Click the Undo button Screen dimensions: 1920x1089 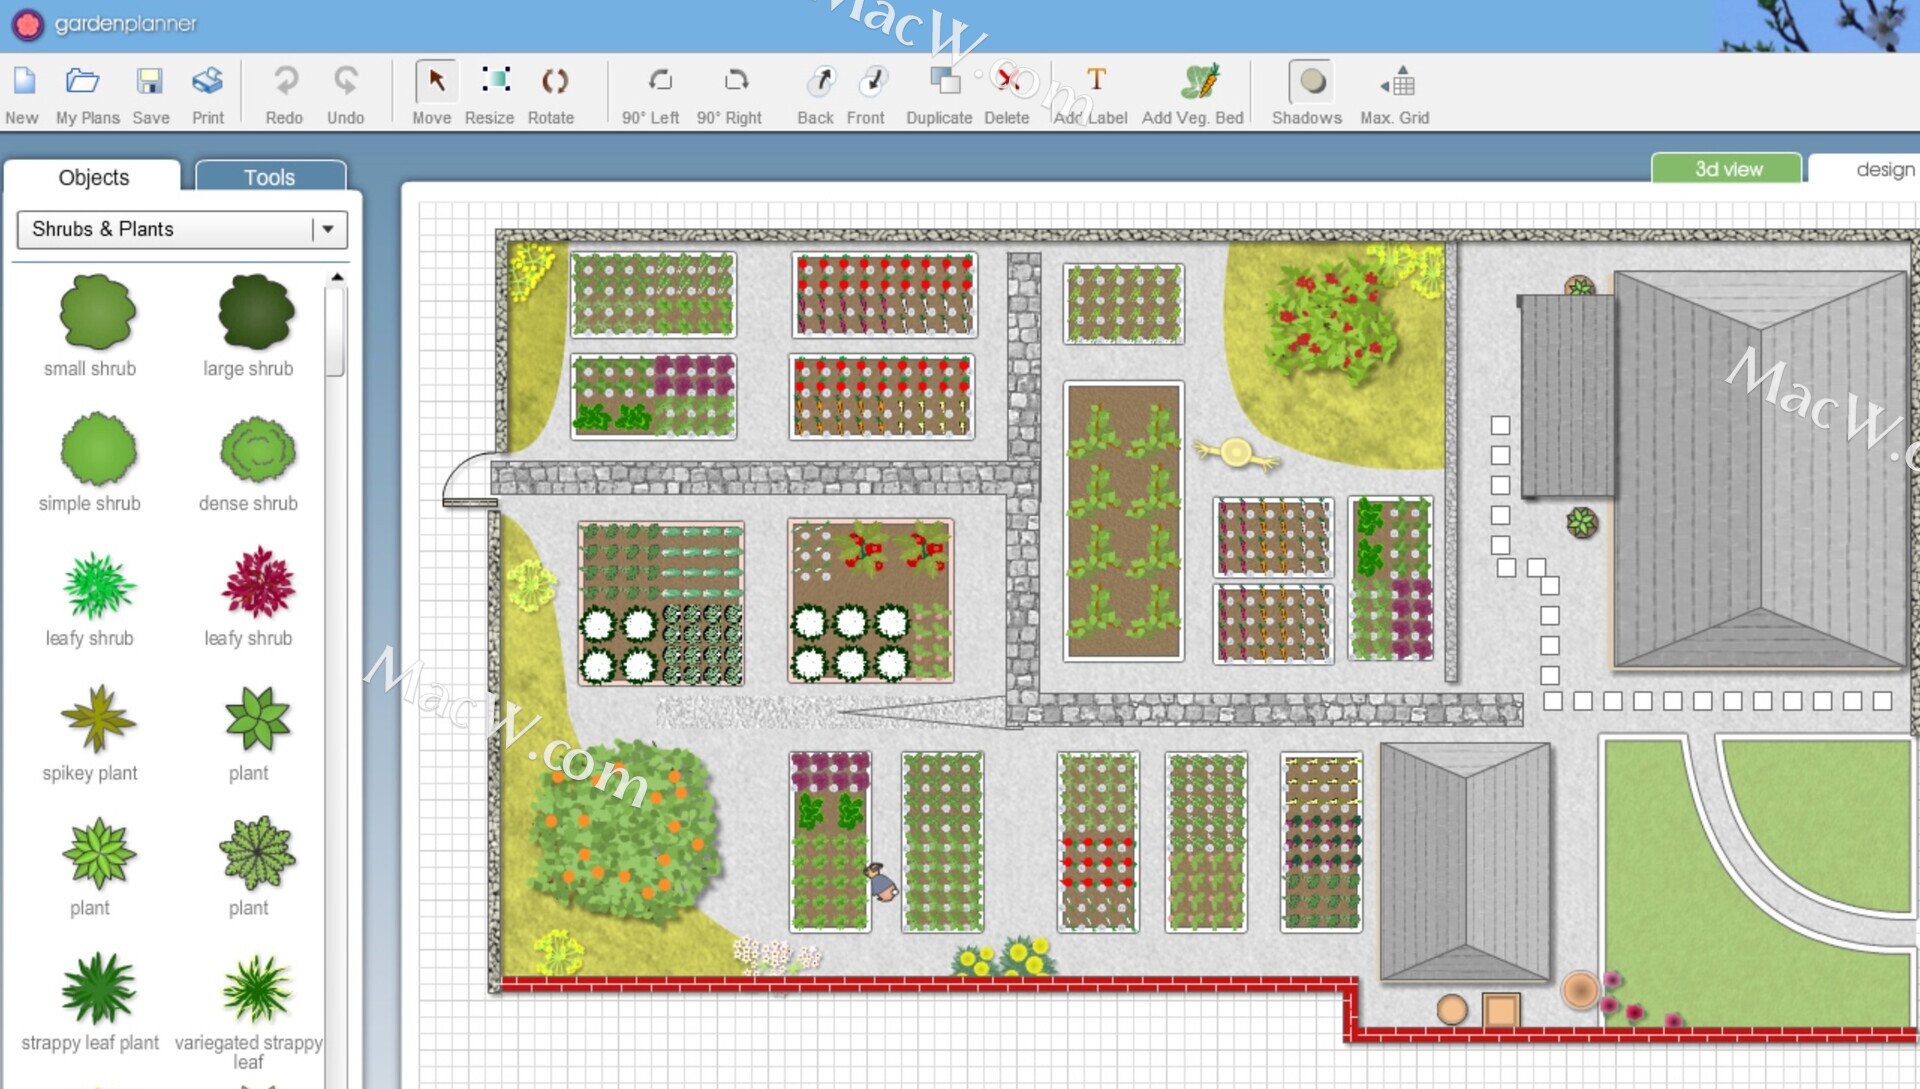346,82
